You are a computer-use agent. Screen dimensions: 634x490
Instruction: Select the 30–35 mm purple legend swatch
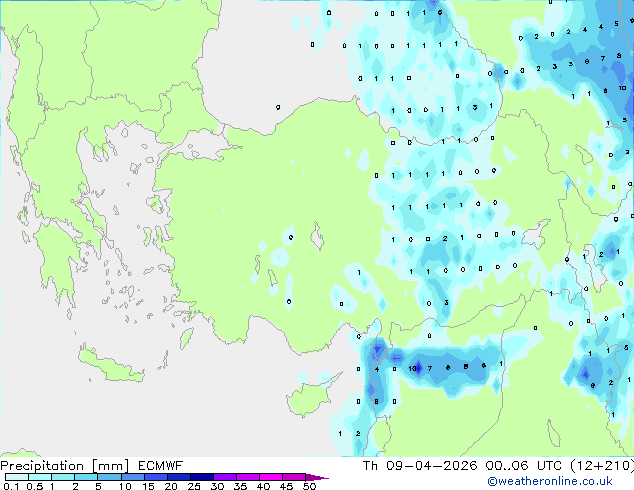[224, 477]
